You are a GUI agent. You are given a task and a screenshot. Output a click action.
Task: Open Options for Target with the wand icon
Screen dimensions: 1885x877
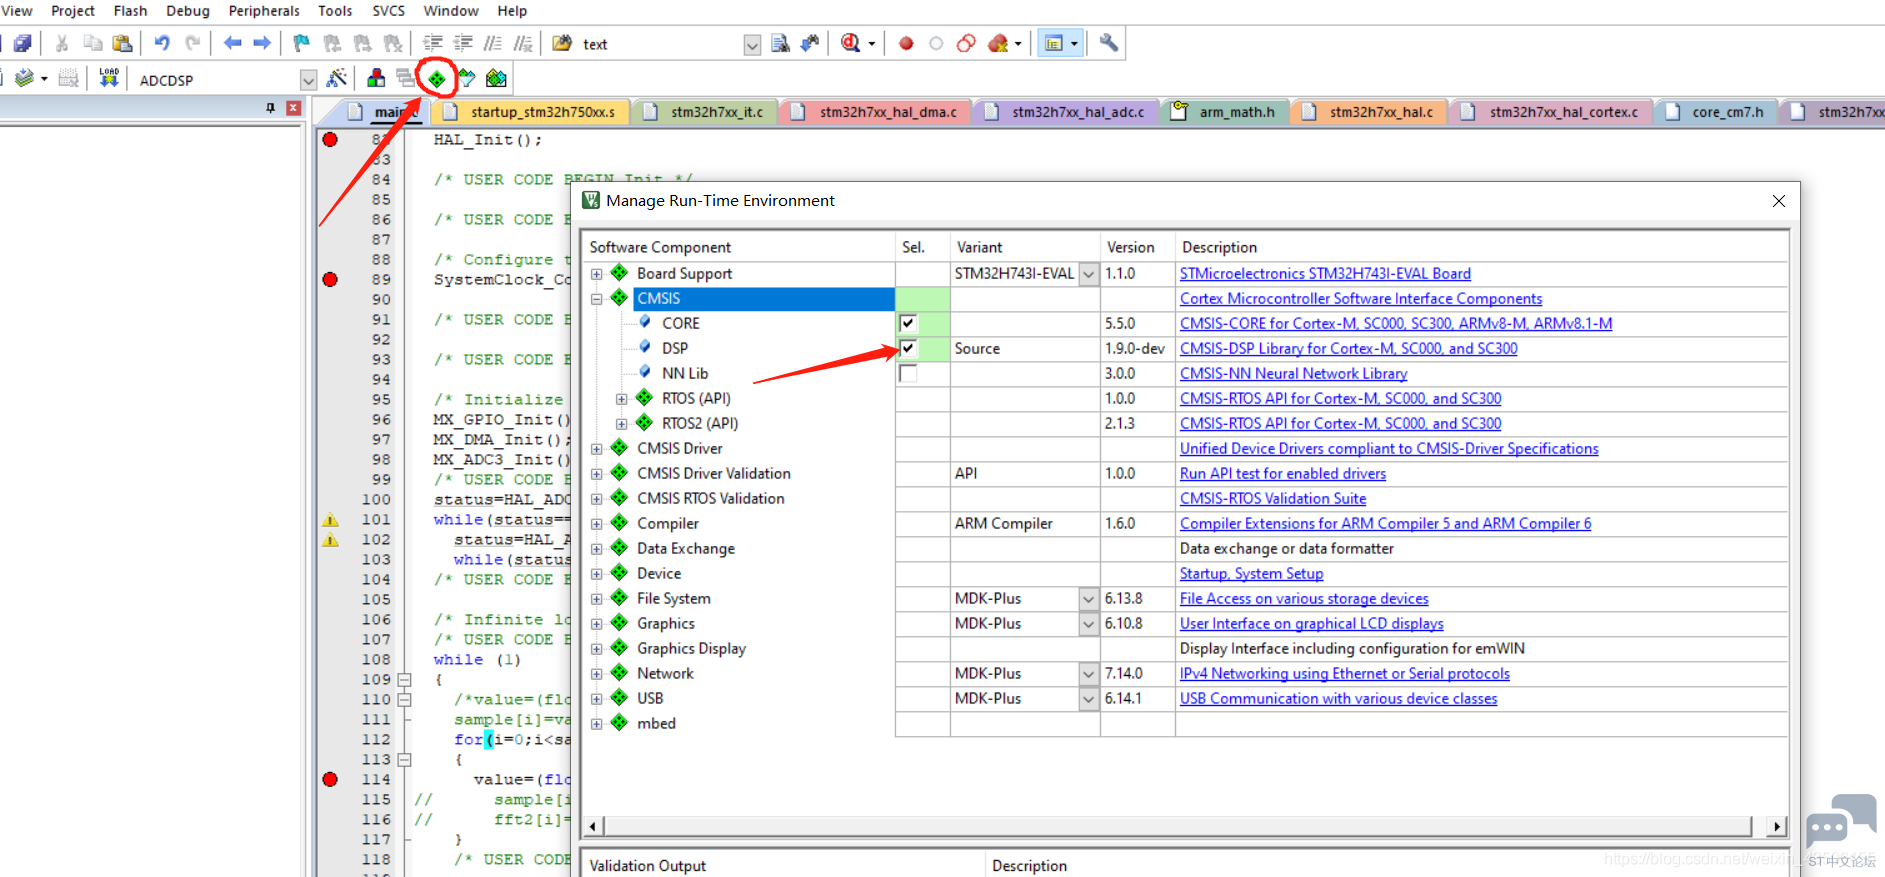coord(337,78)
